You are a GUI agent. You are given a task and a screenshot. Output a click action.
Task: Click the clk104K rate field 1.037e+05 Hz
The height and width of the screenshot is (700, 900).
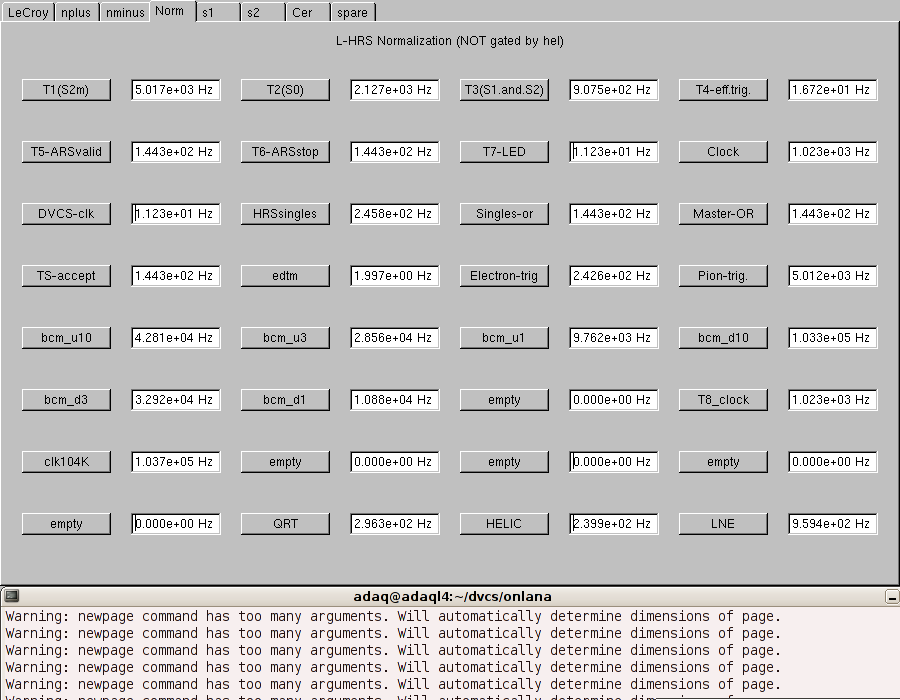[x=176, y=462]
